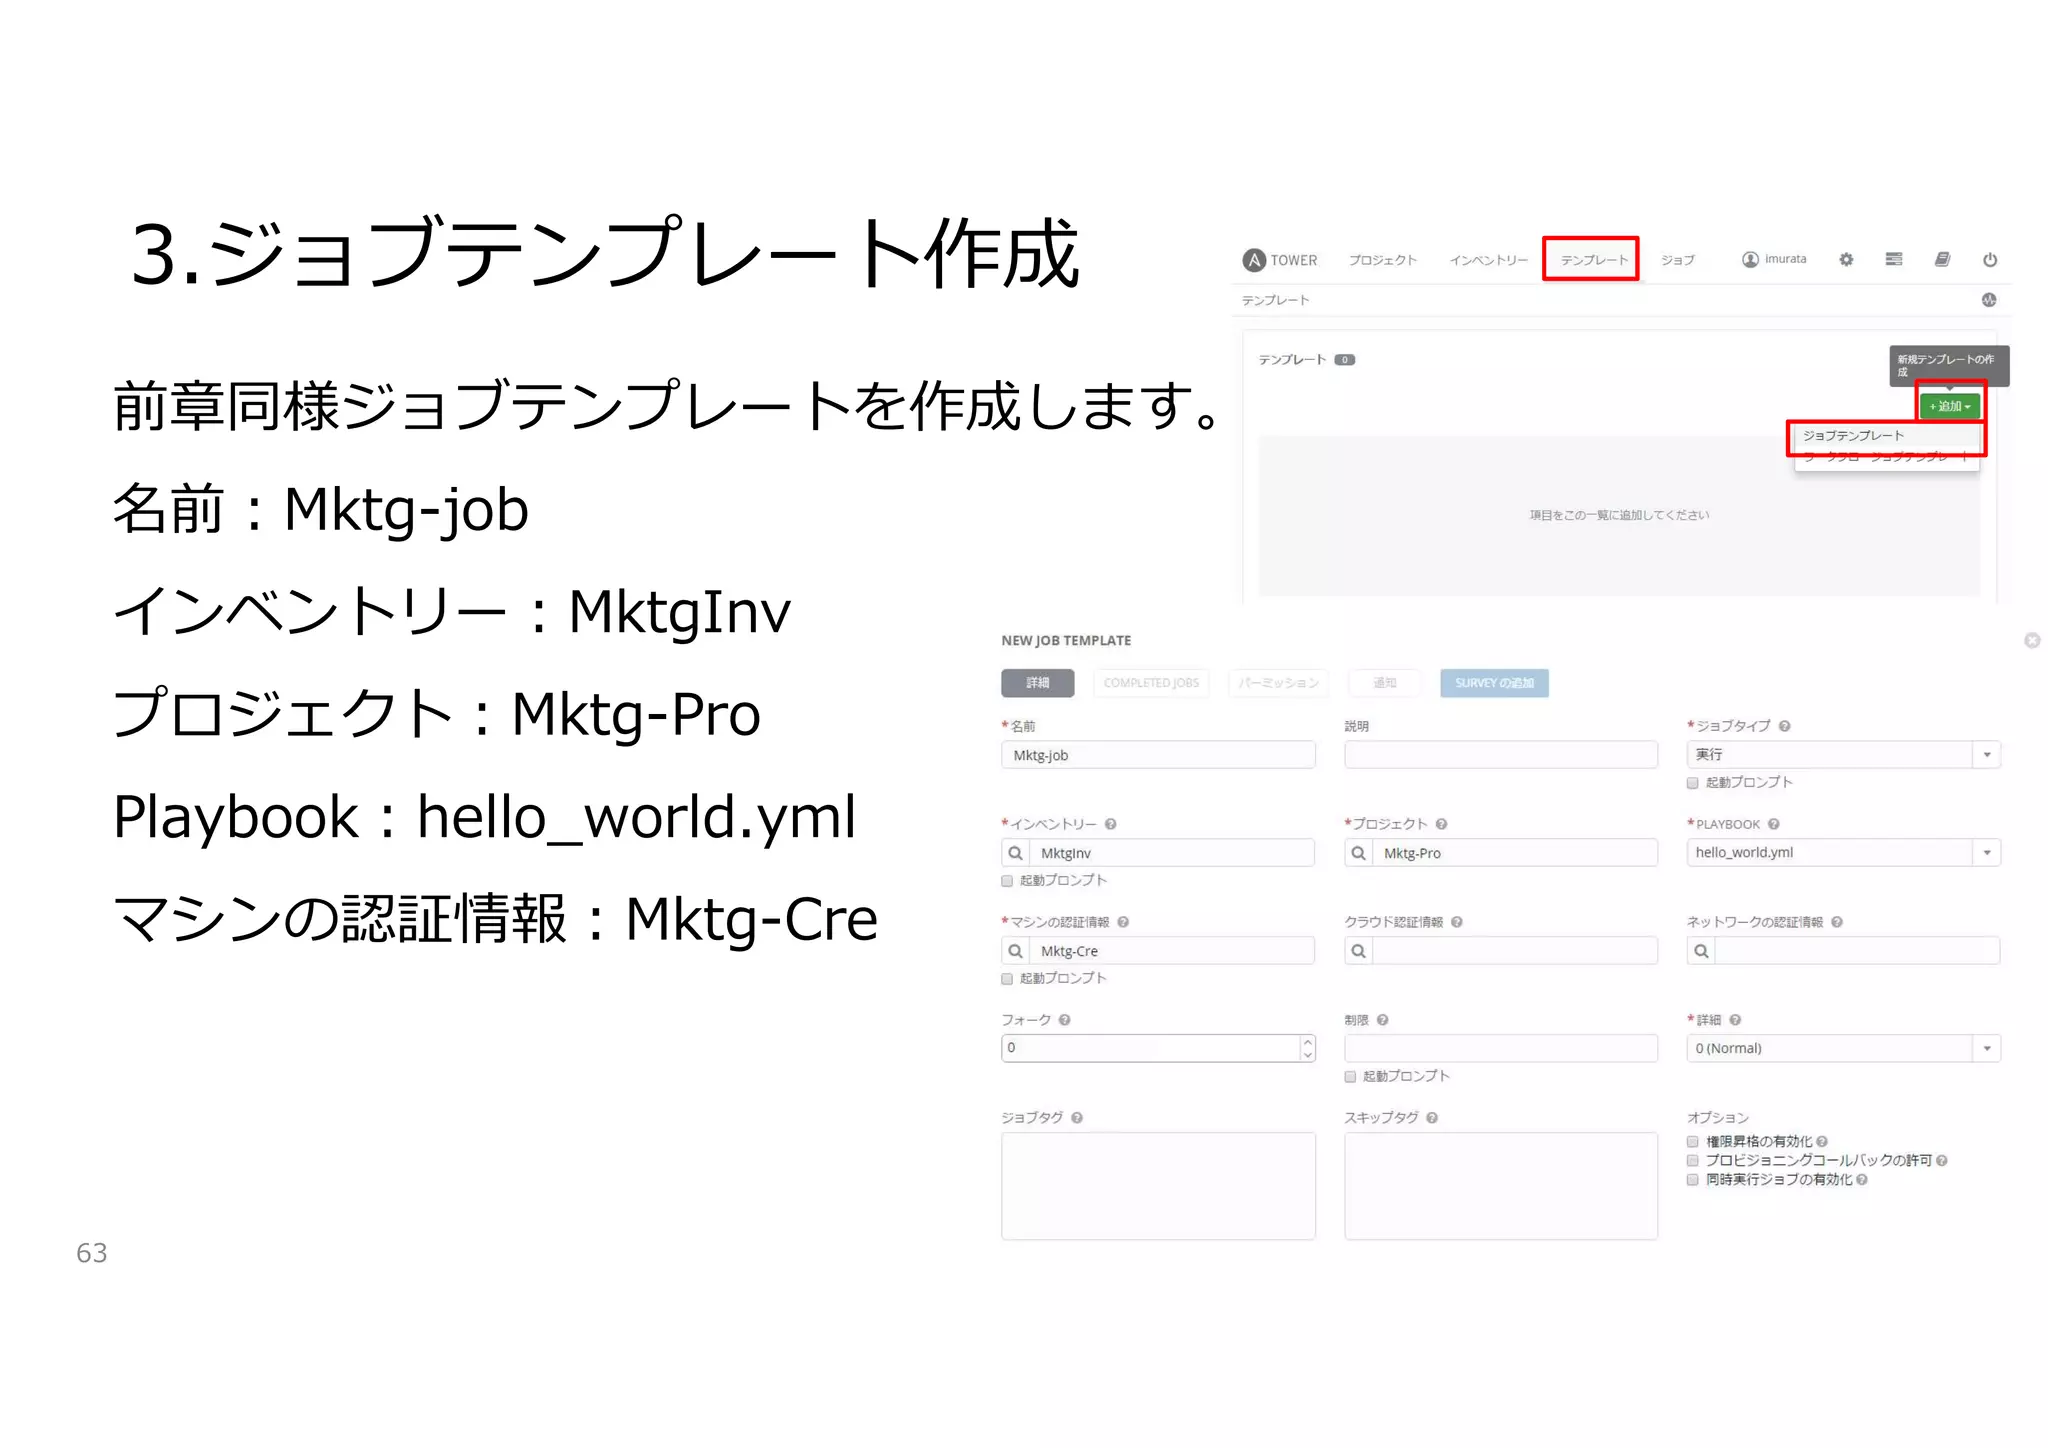2048x1448 pixels.
Task: Open the ジョブ top menu
Action: (1678, 260)
